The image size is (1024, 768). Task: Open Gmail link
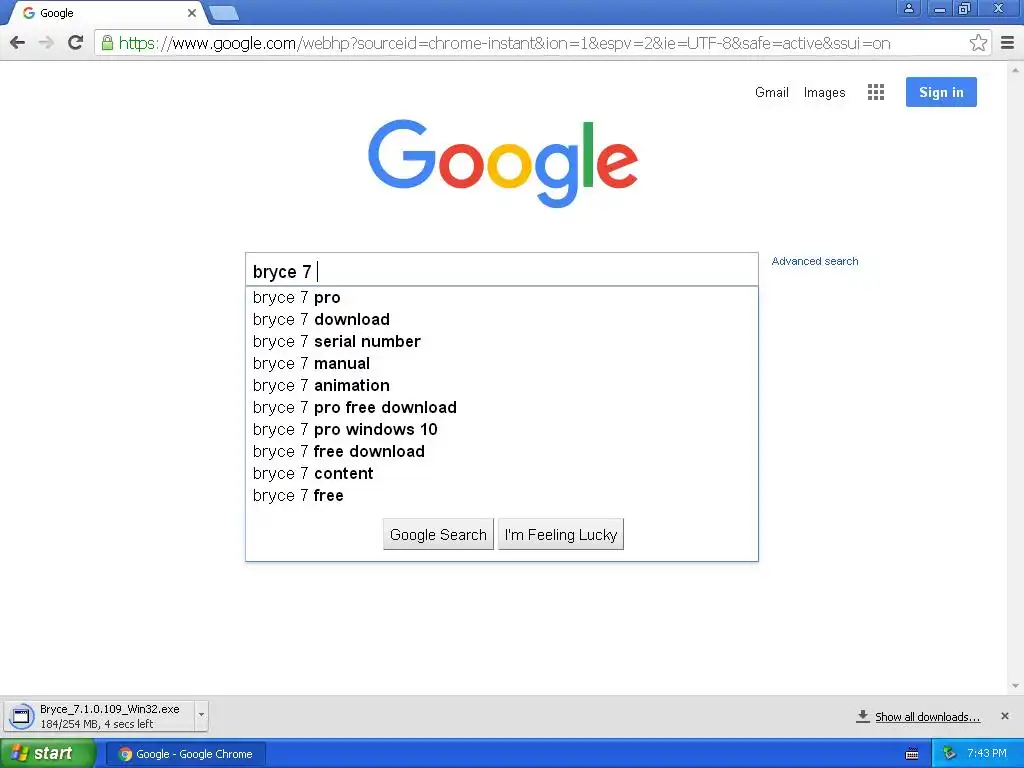[x=771, y=93]
